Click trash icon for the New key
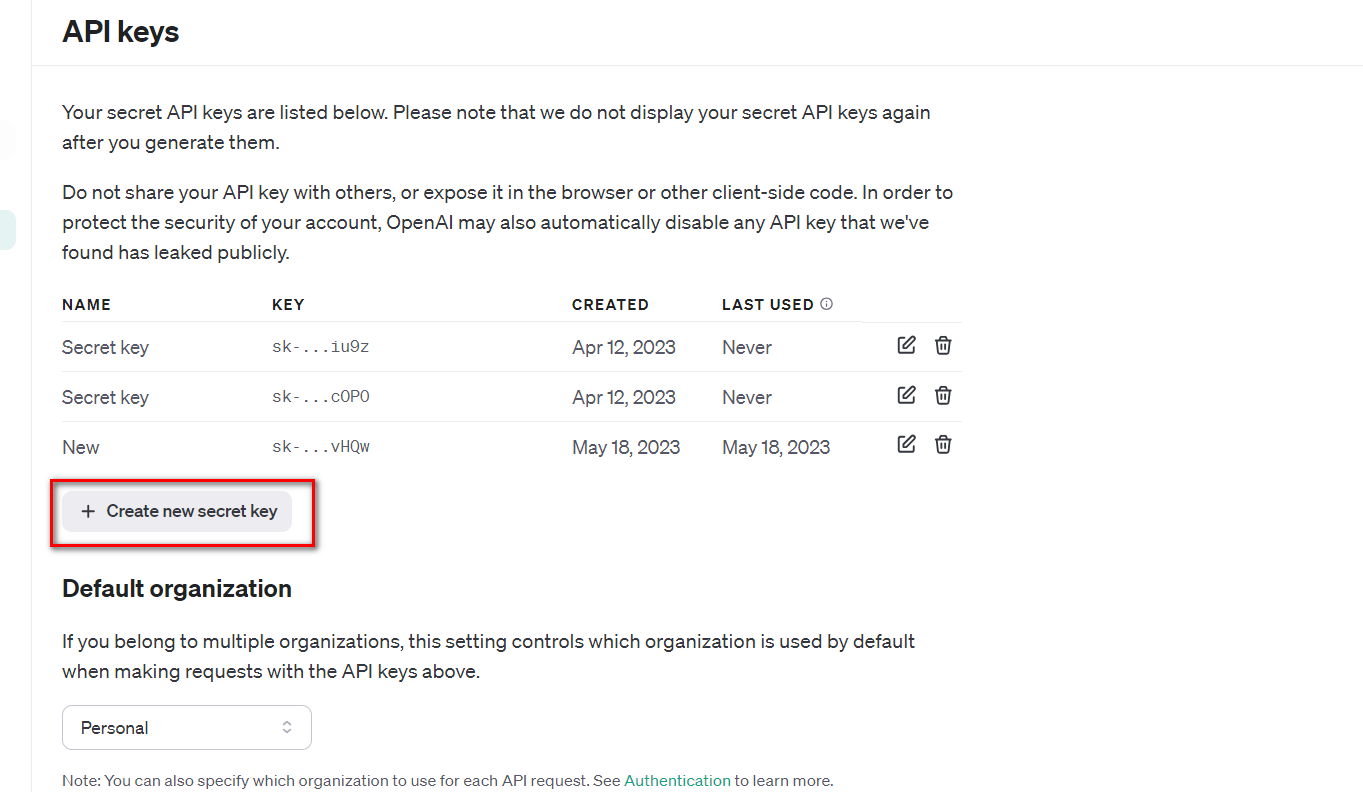This screenshot has height=792, width=1363. coord(943,444)
